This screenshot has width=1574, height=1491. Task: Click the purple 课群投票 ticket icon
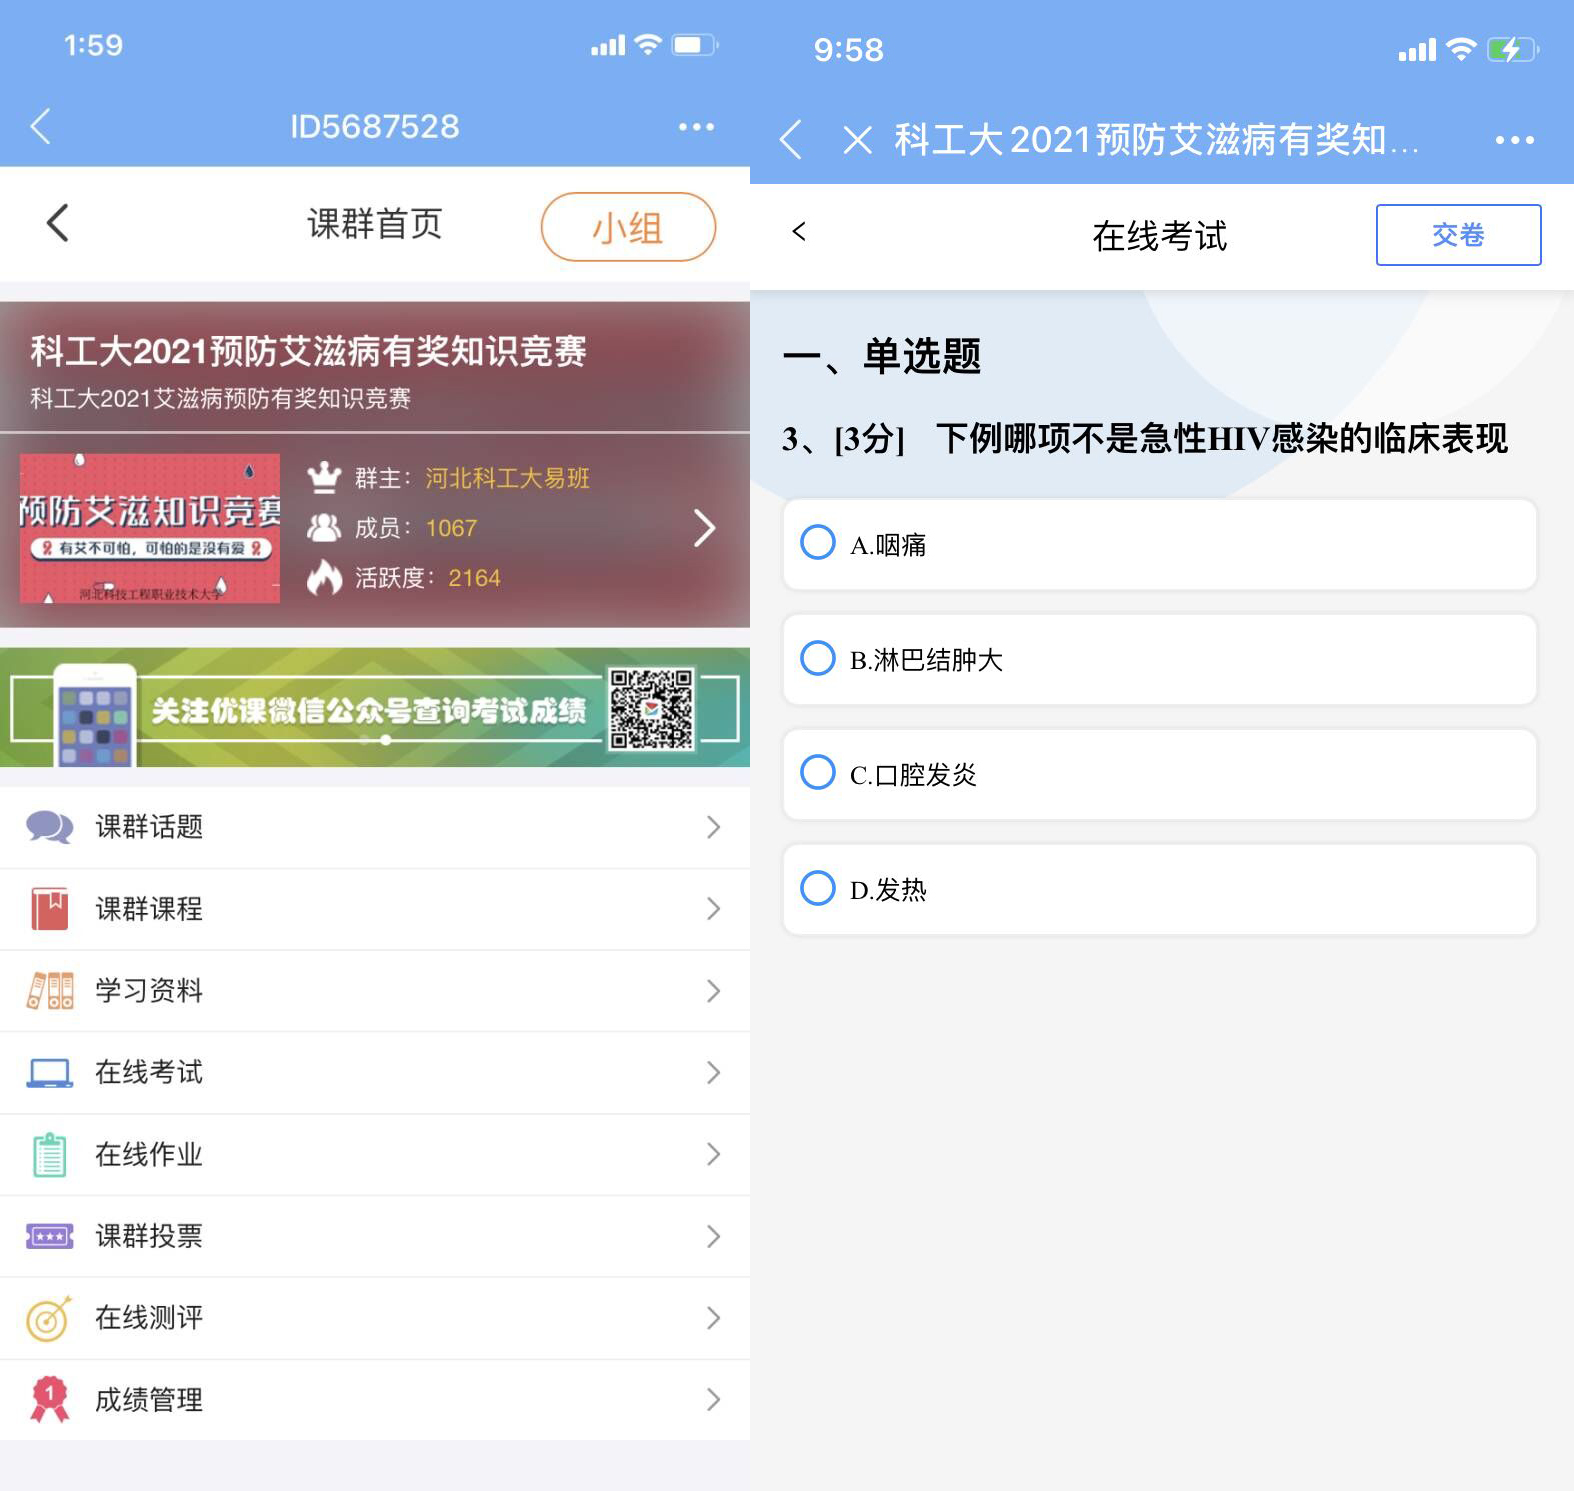49,1237
